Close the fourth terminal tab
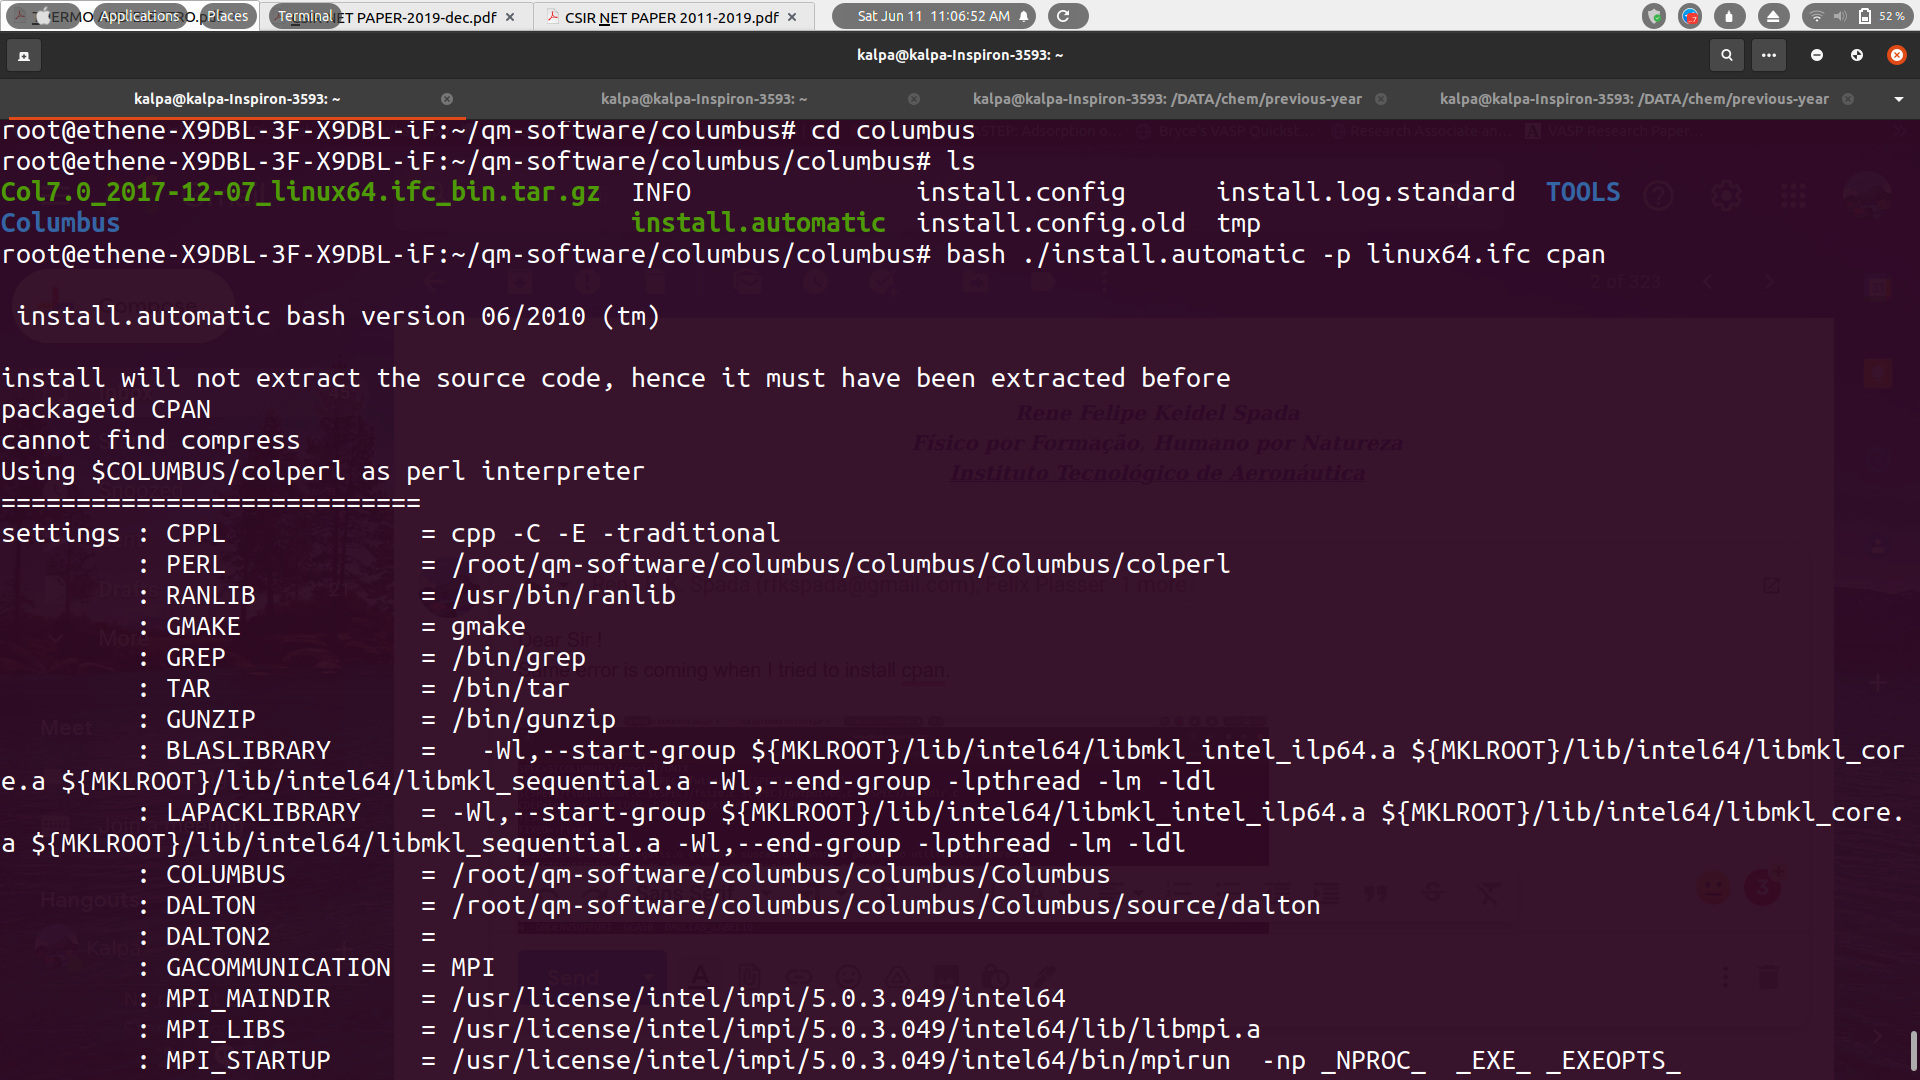The image size is (1920, 1080). coord(1848,99)
